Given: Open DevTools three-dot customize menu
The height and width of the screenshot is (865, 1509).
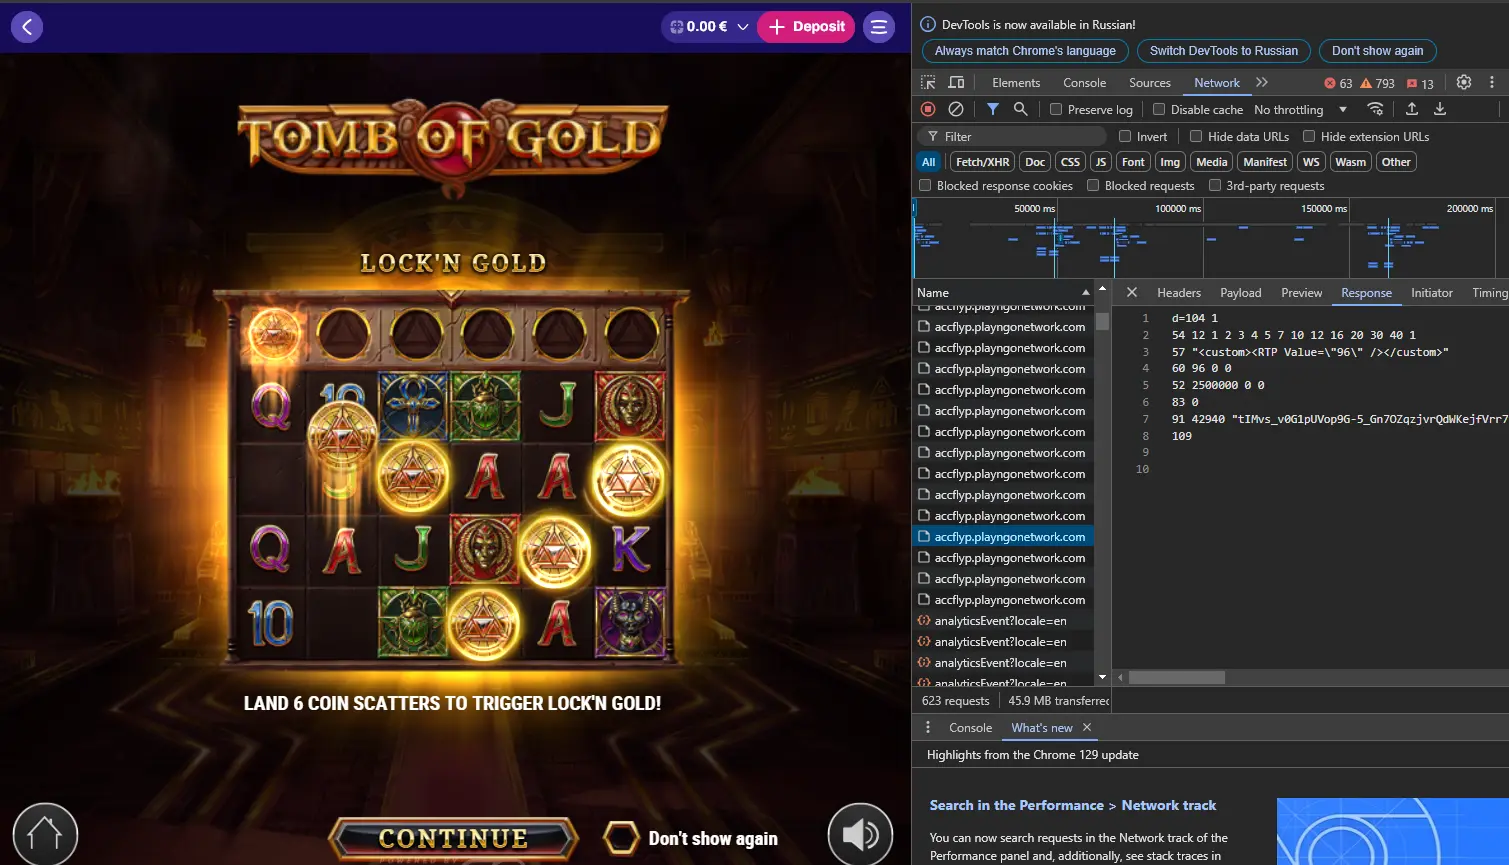Looking at the screenshot, I should click(x=1492, y=82).
